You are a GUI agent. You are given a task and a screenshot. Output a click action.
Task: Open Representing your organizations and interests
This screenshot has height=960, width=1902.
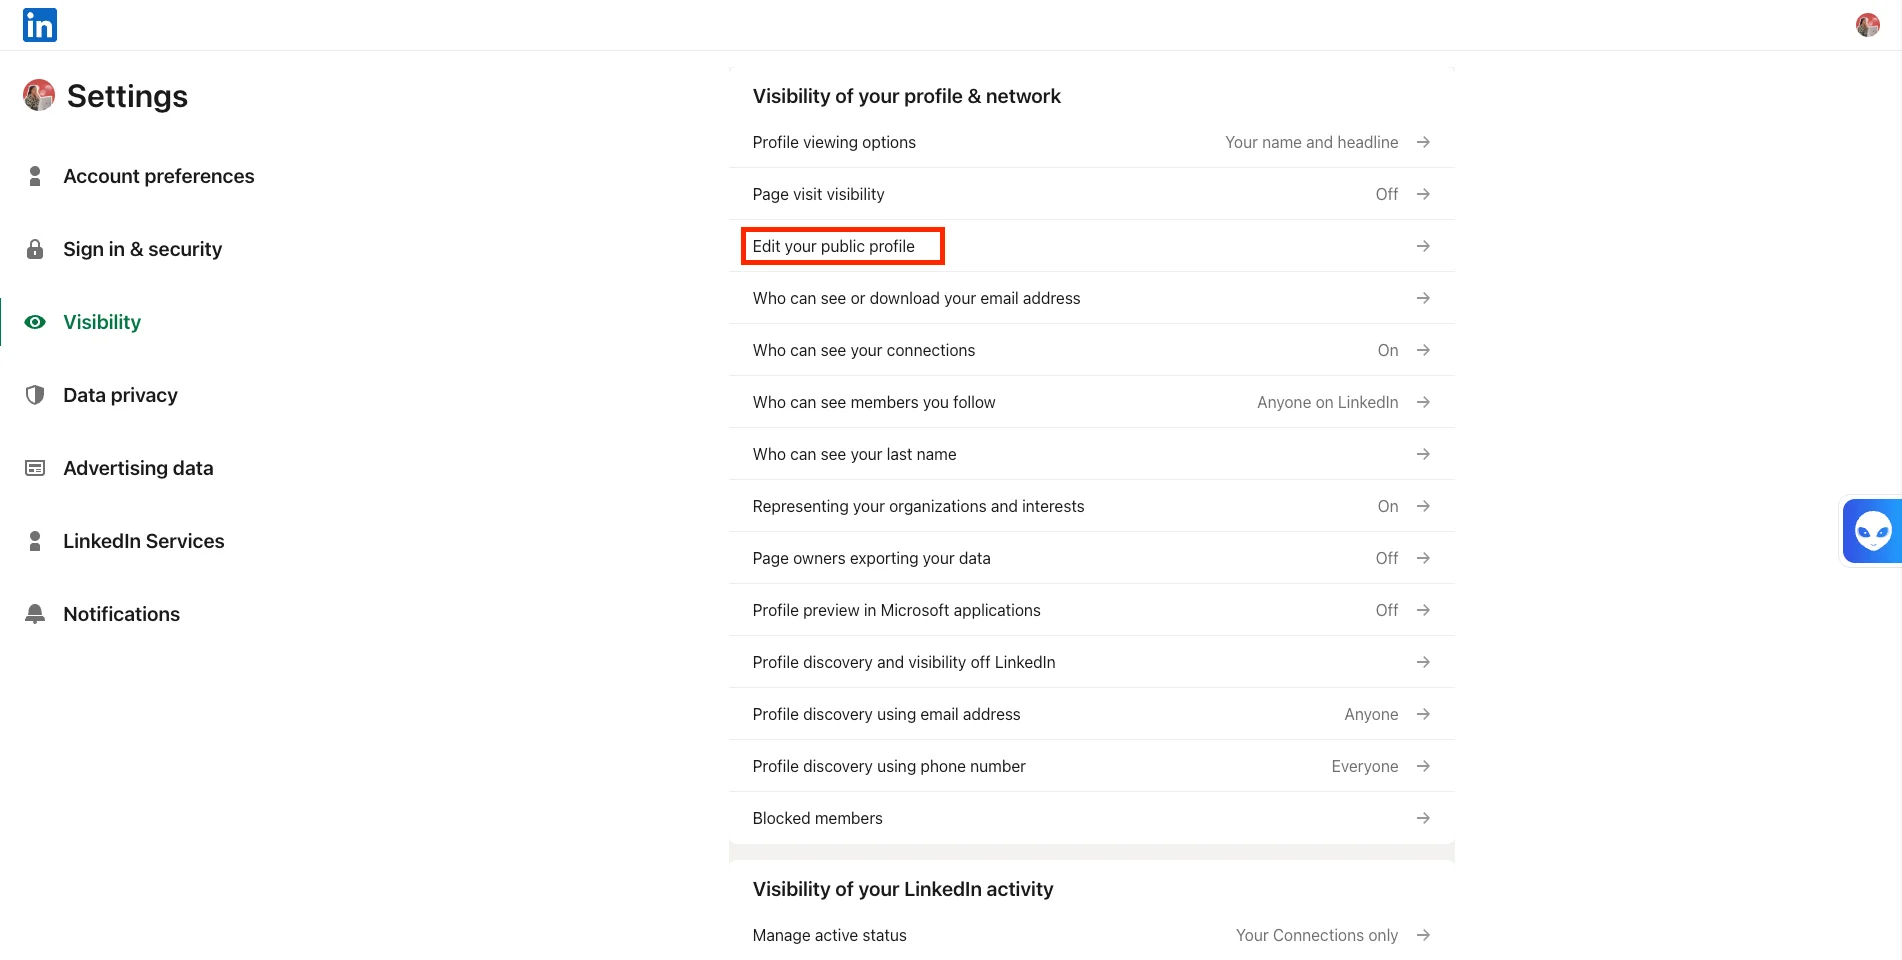1091,506
